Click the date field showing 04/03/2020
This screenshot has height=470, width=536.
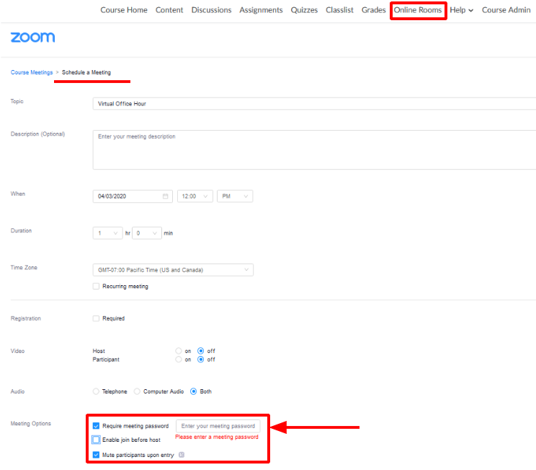coord(132,196)
